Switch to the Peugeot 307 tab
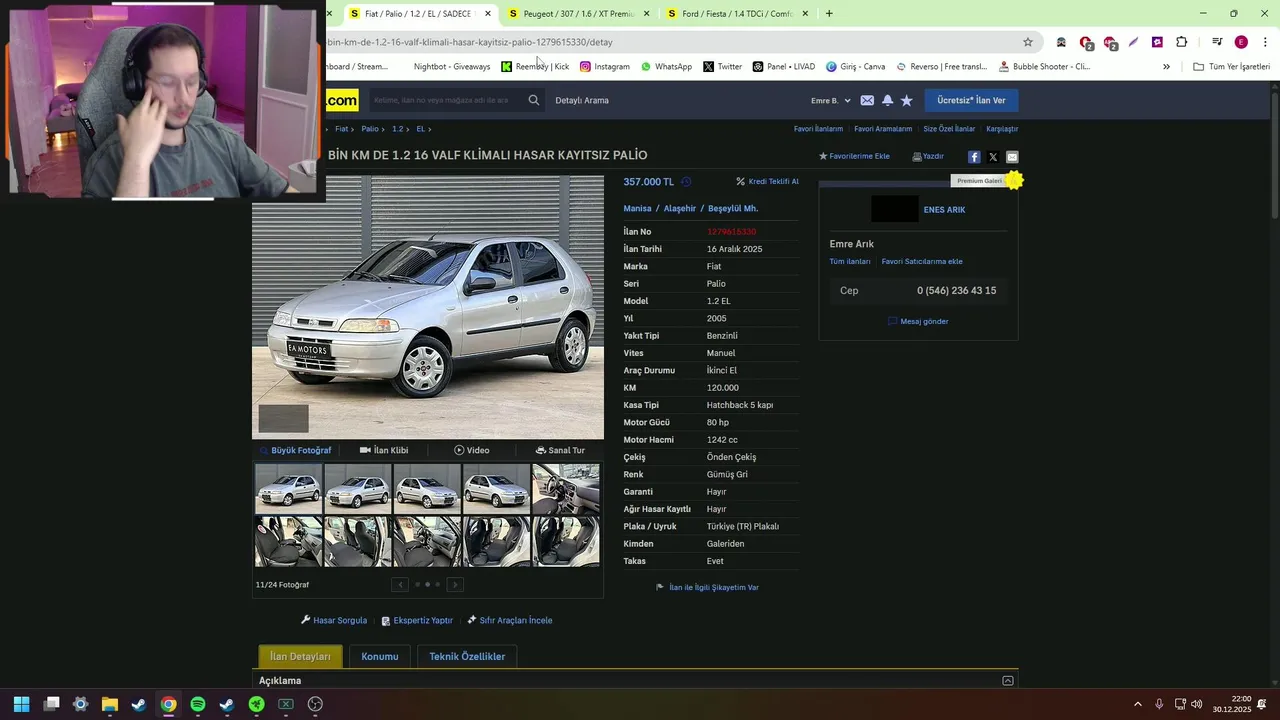The width and height of the screenshot is (1280, 720). [x=579, y=14]
